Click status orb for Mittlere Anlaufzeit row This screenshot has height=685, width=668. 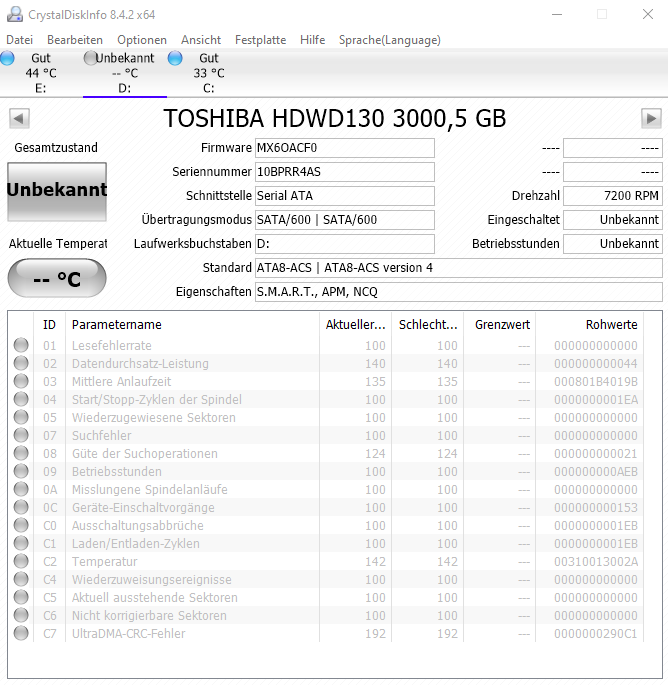[21, 381]
